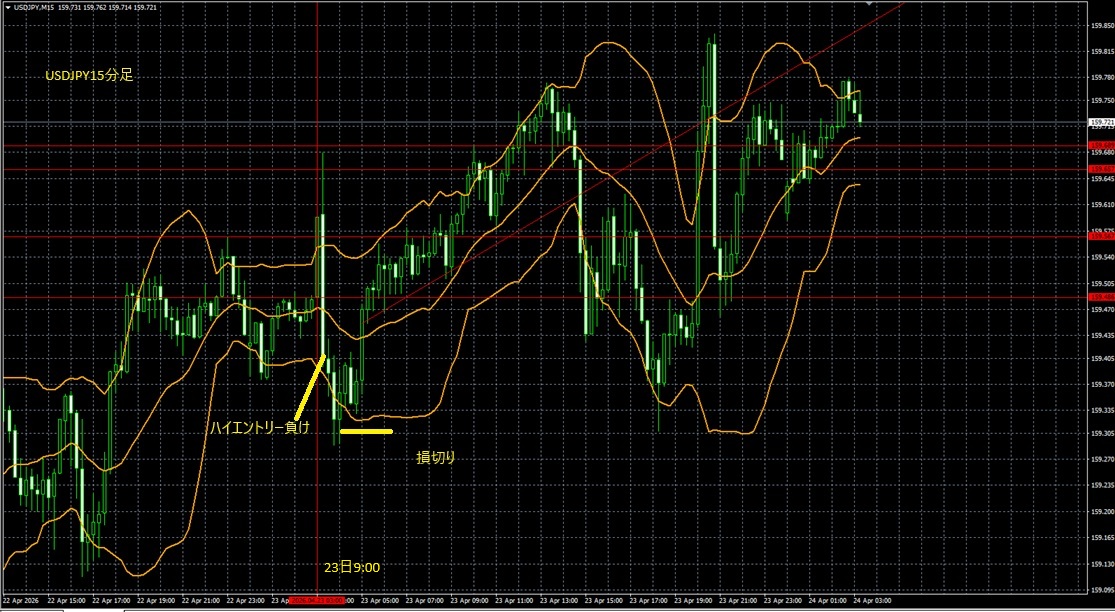
Task: Click the diagonal yellow entry line
Action: tap(311, 385)
